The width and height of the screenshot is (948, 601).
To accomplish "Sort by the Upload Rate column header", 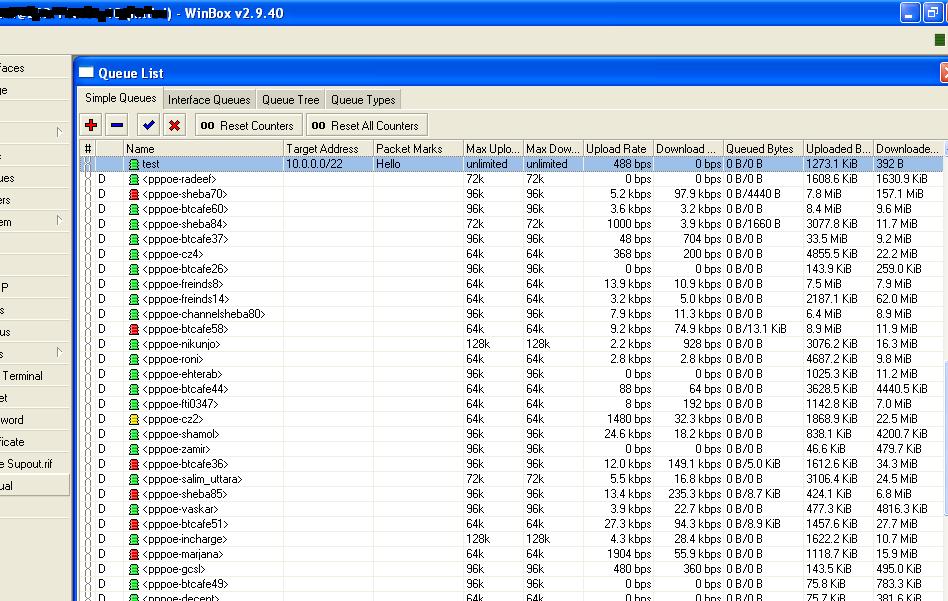I will 618,148.
